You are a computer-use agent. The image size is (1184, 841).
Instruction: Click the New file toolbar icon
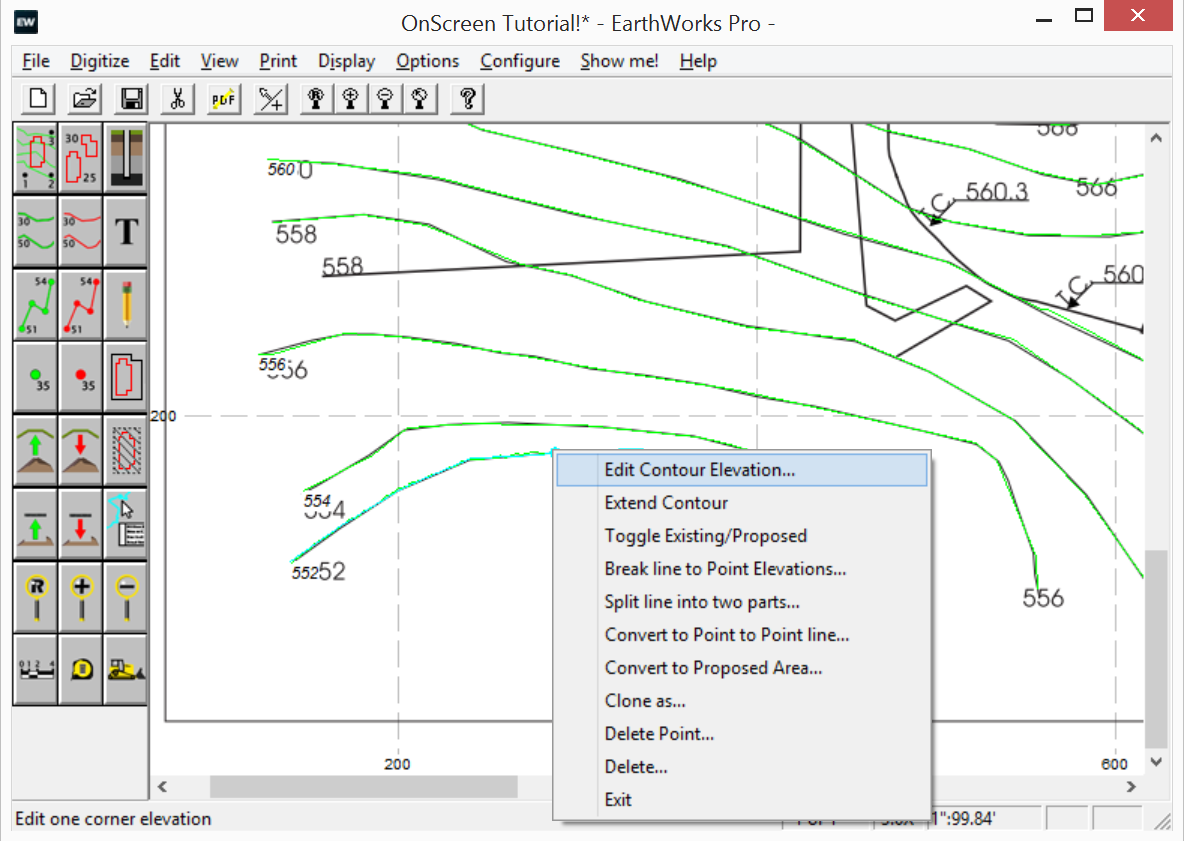[x=38, y=99]
